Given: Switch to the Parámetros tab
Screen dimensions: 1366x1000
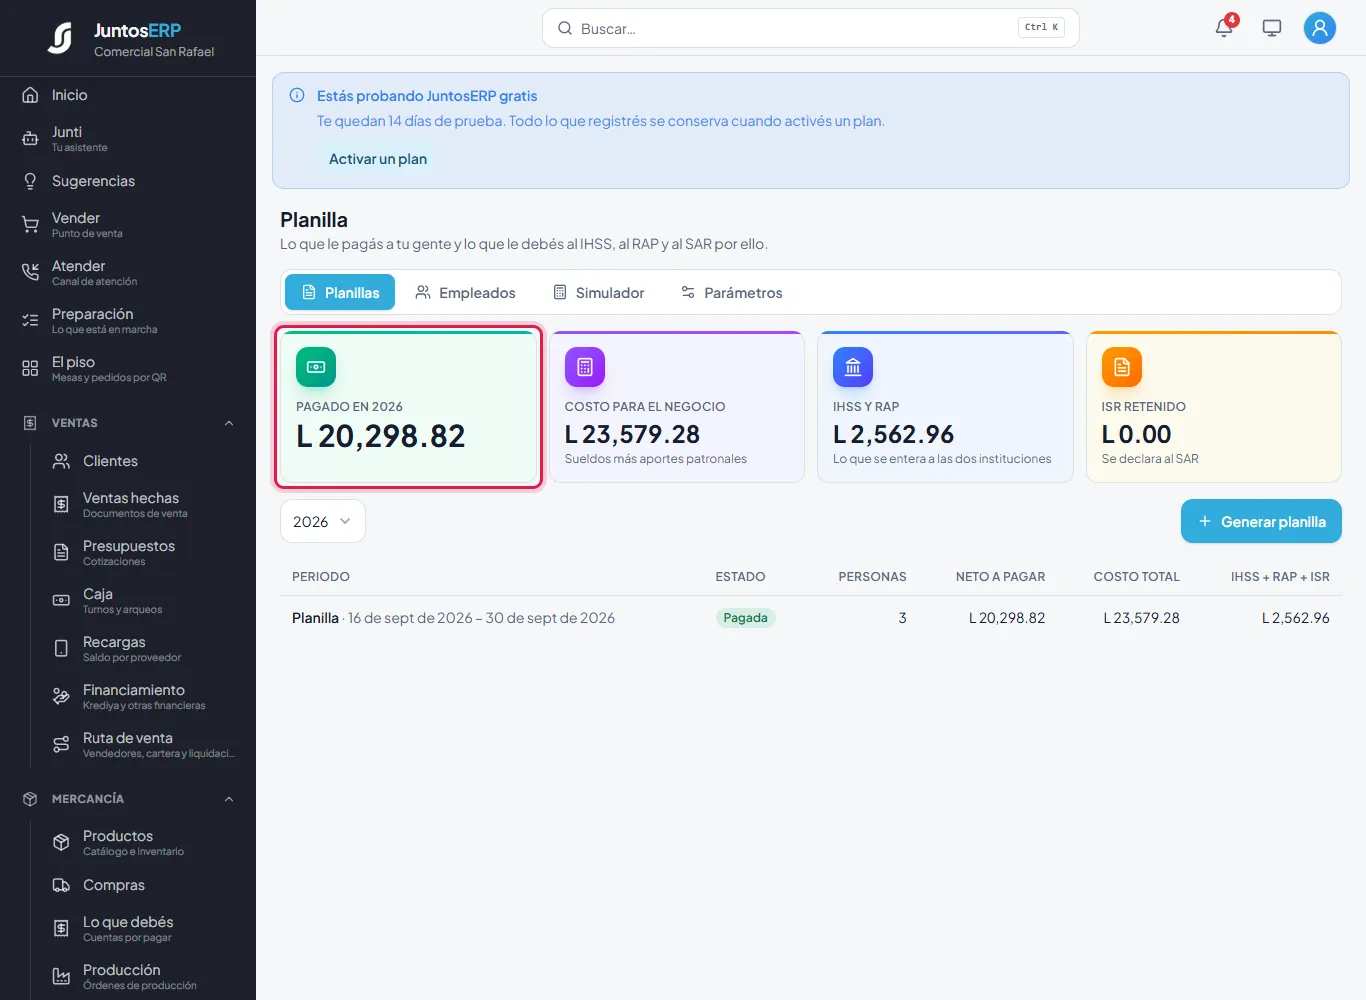Looking at the screenshot, I should (731, 292).
